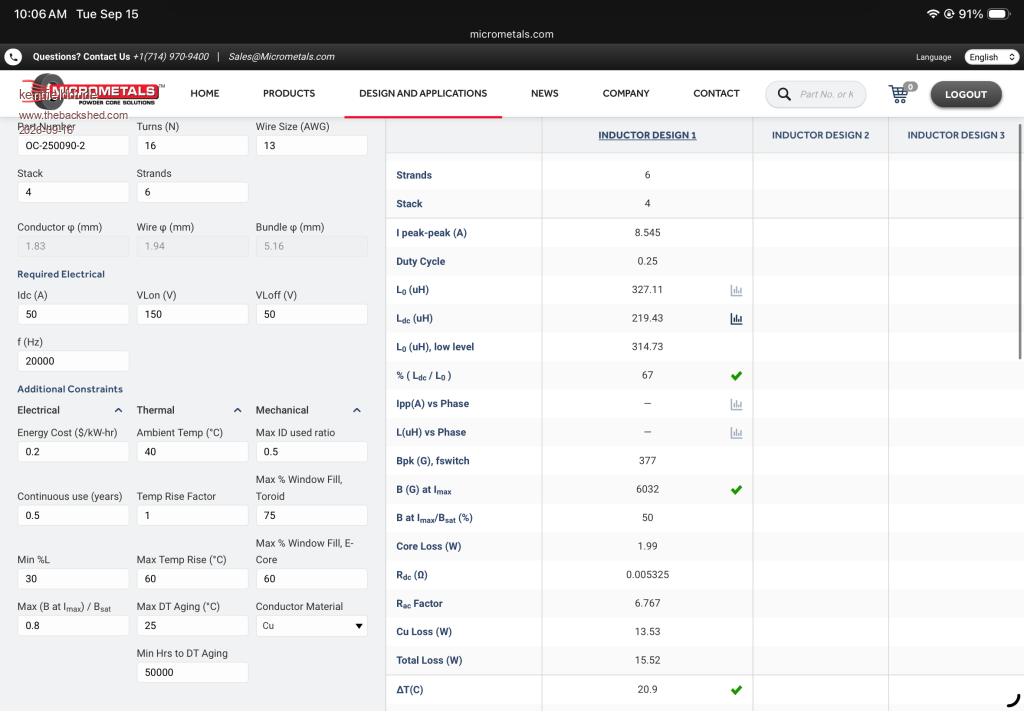This screenshot has width=1024, height=711.
Task: Open the L(uH) vs Phase chart icon
Action: click(x=736, y=433)
